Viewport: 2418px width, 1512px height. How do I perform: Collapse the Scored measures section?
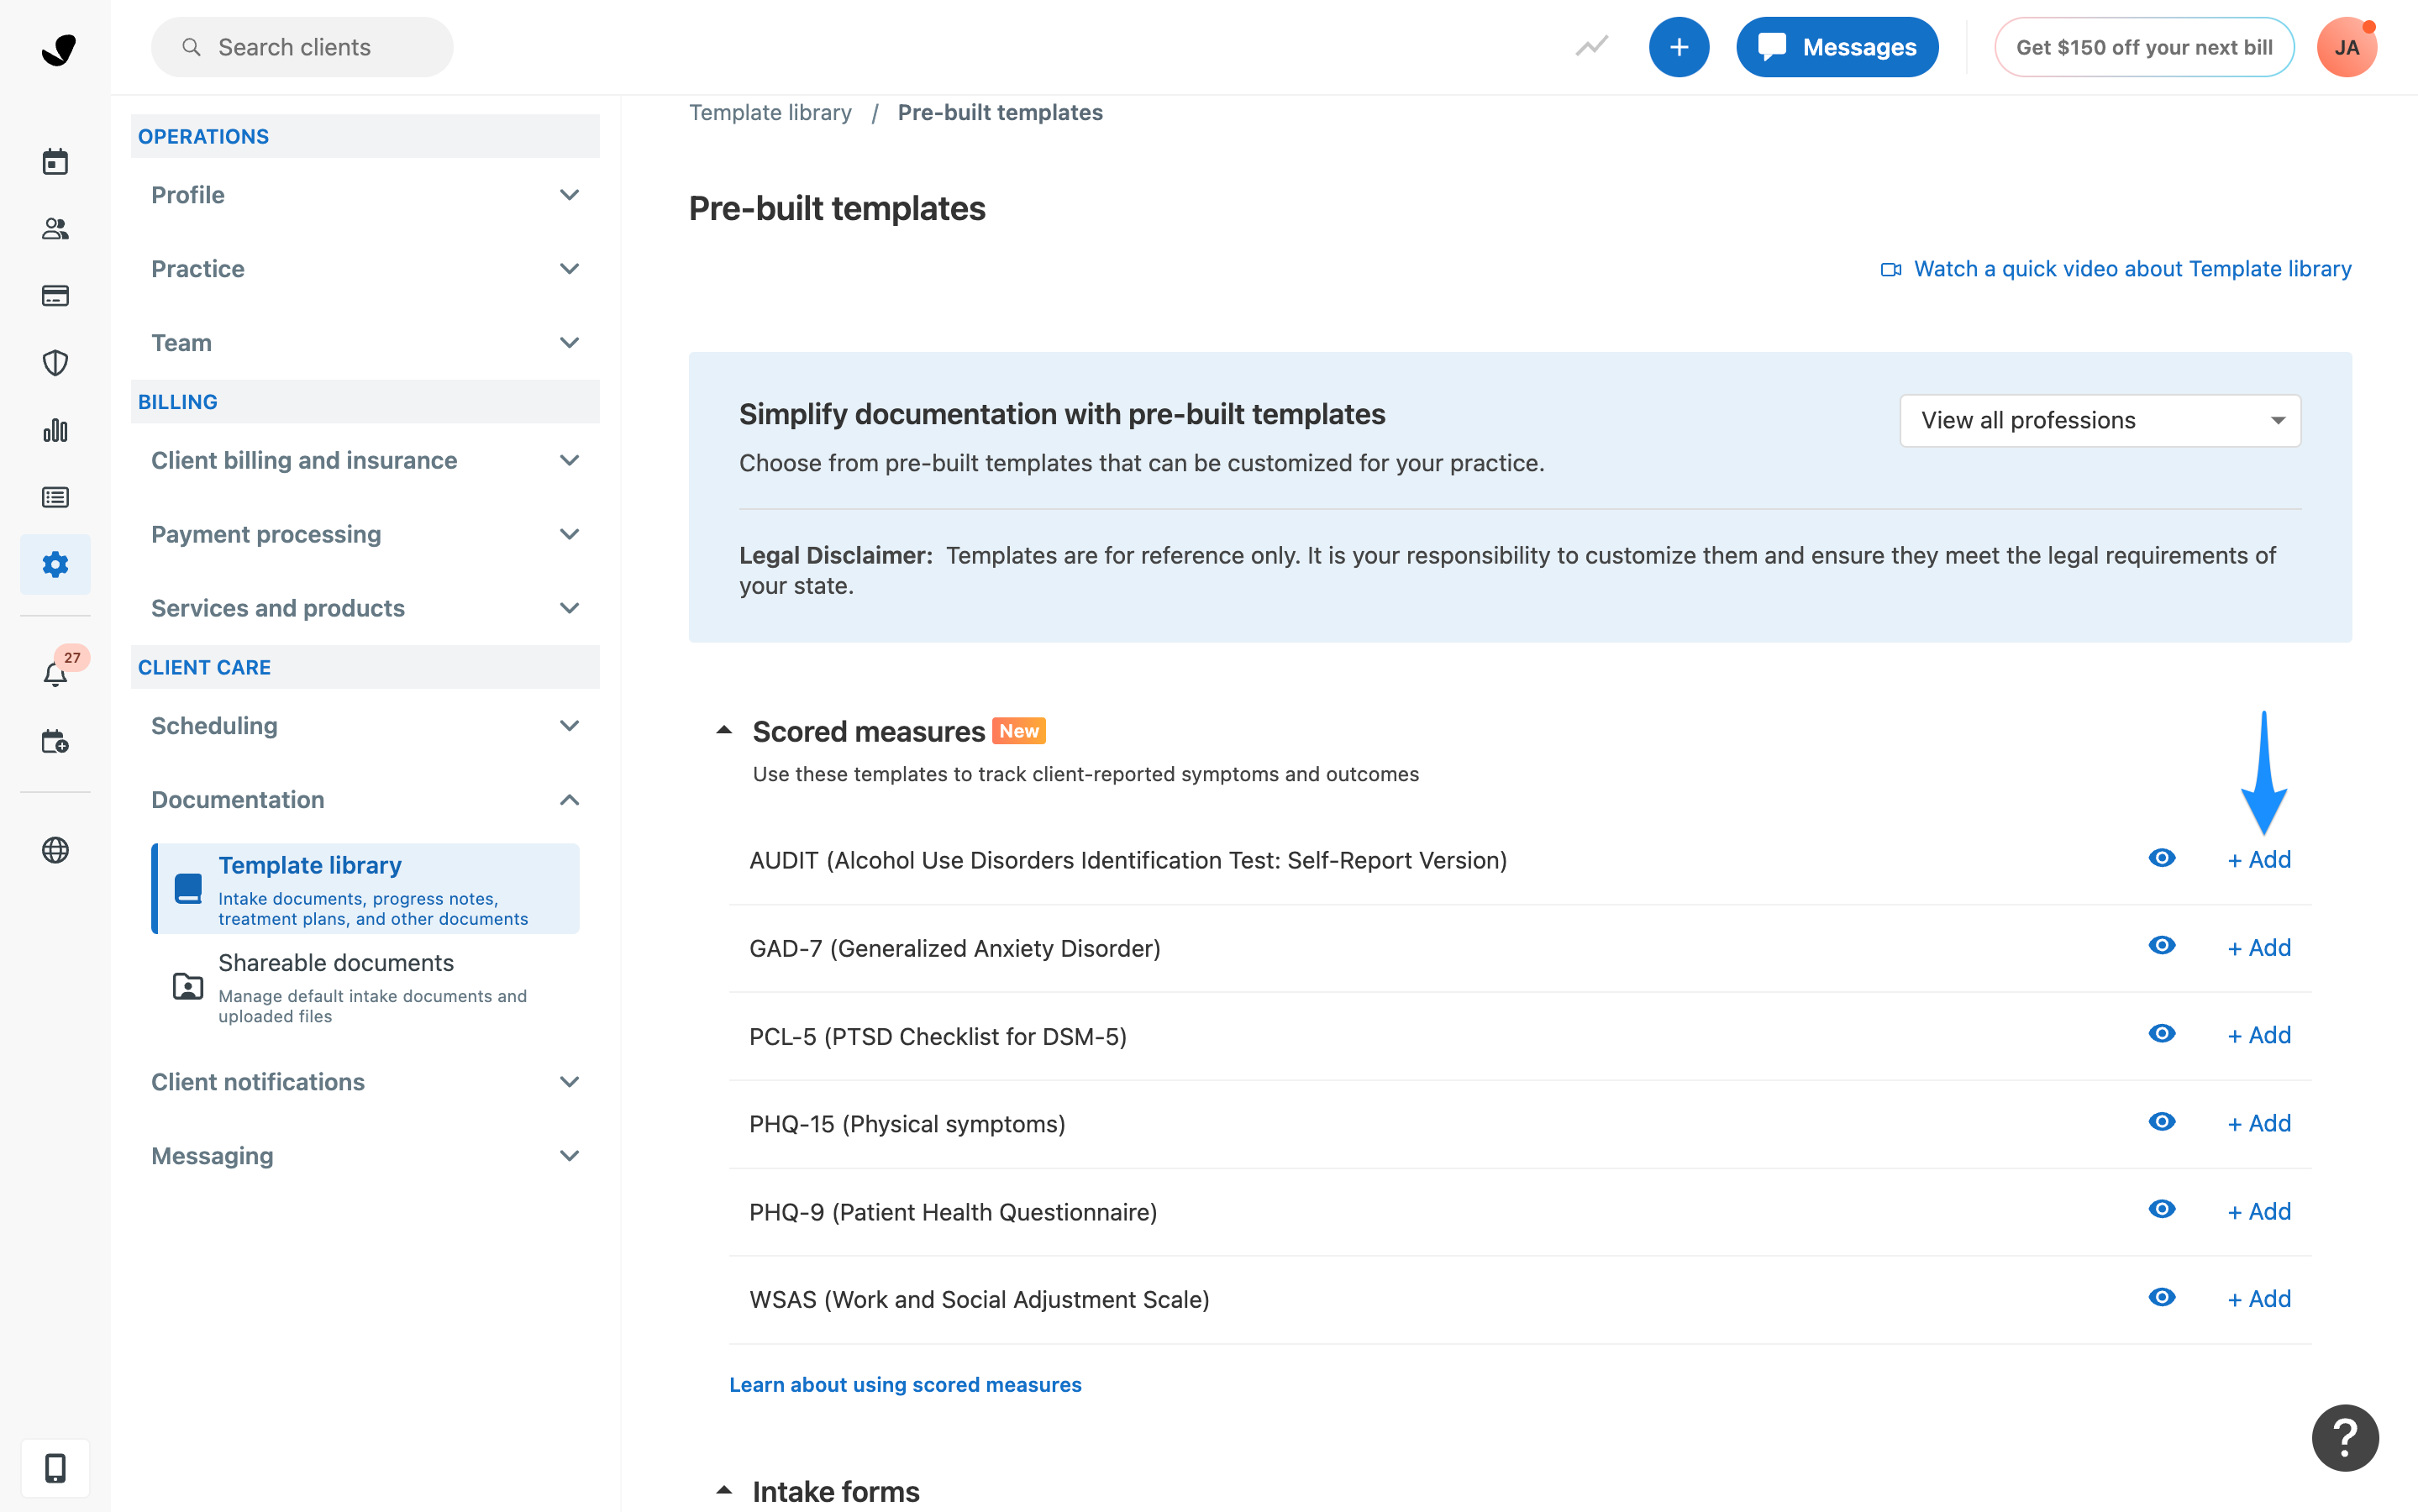(x=723, y=729)
